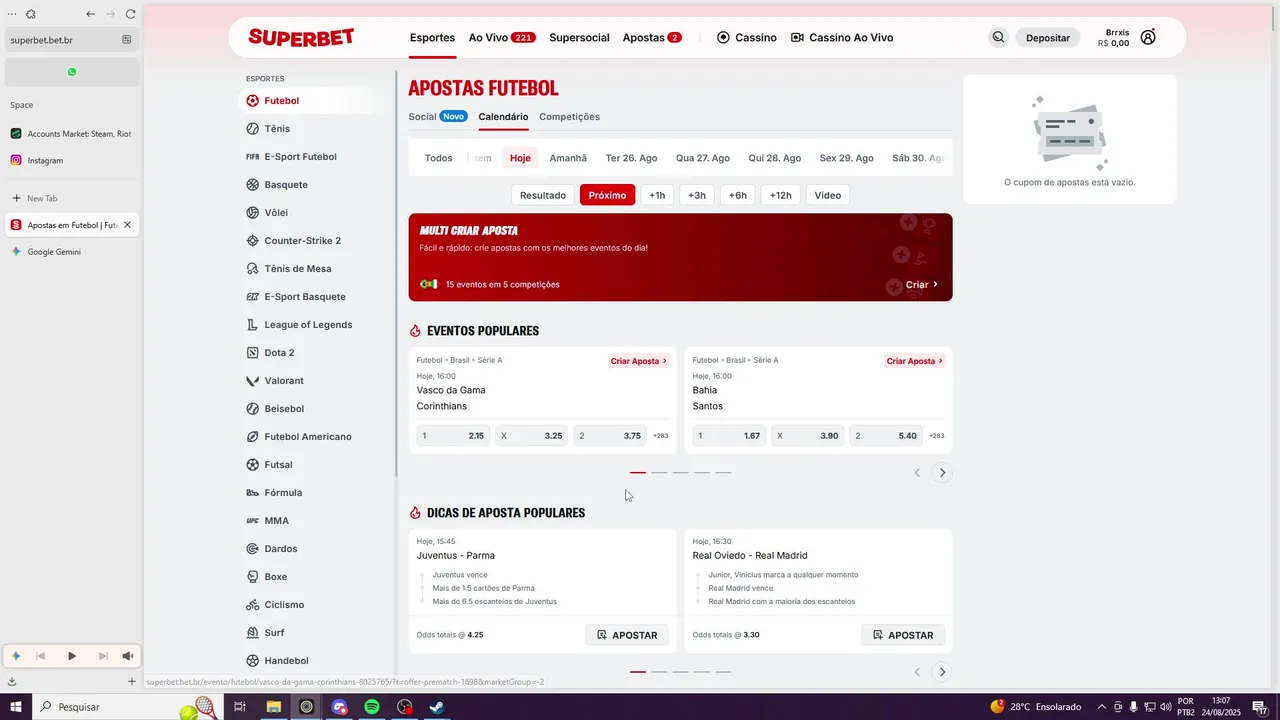Open Valorant category

pyautogui.click(x=275, y=381)
